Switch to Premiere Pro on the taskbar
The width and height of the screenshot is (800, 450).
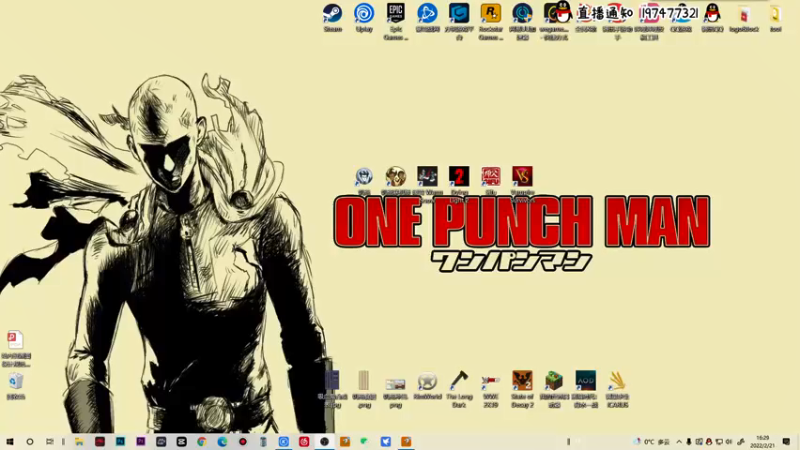pos(140,442)
